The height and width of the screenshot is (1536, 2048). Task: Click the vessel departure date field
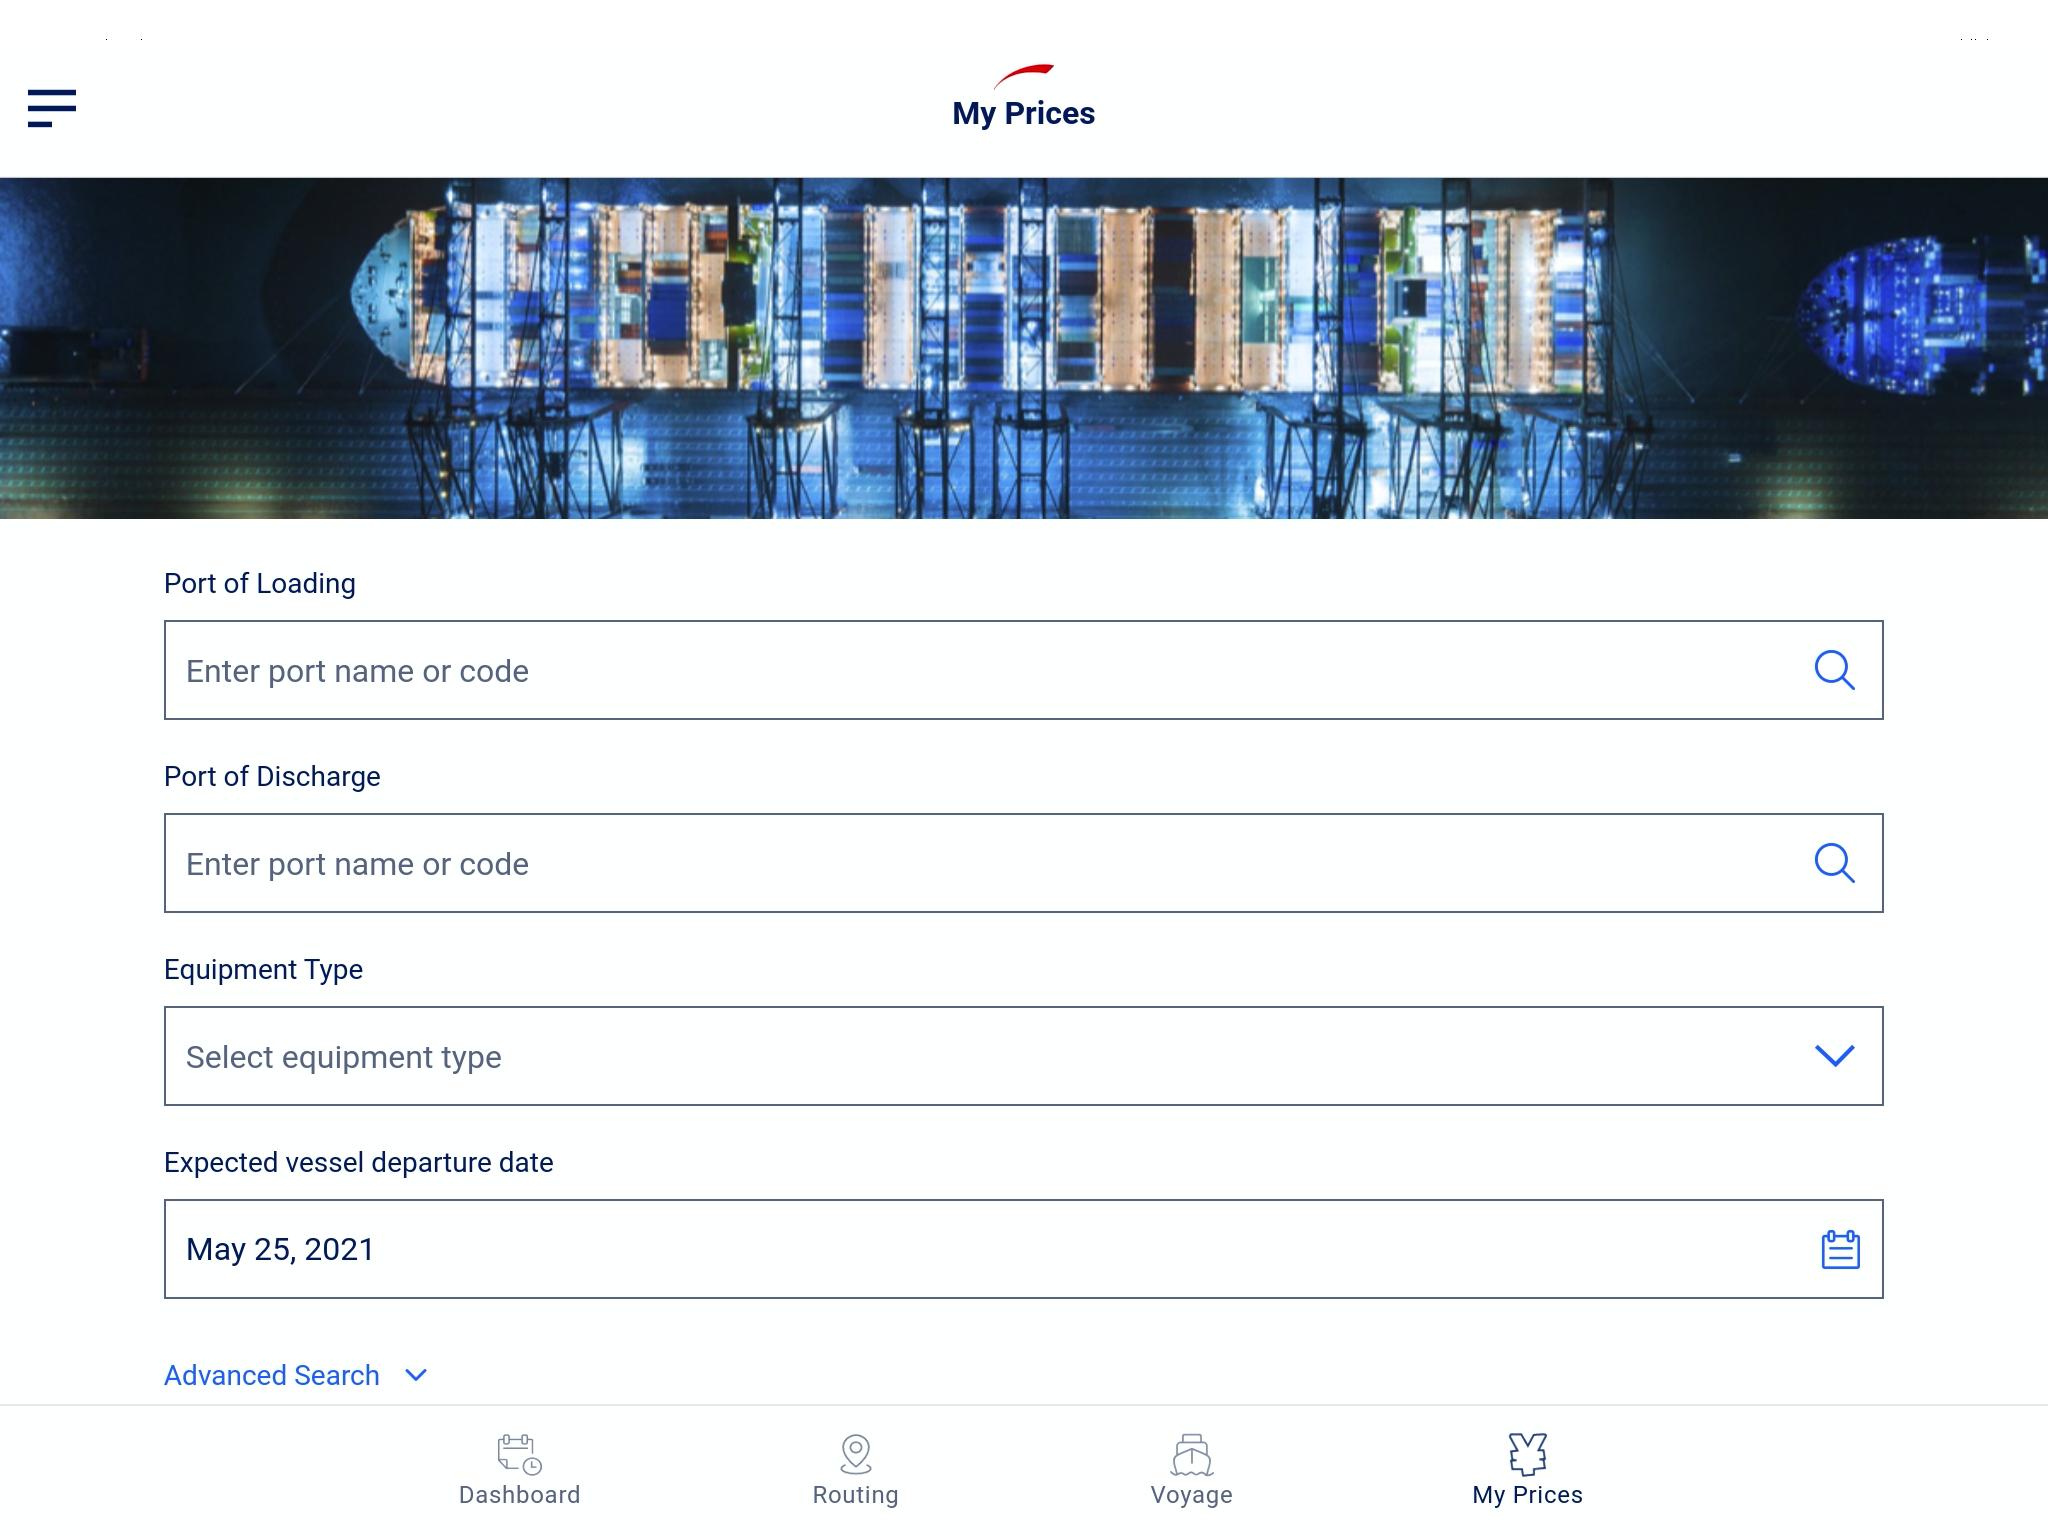1024,1249
